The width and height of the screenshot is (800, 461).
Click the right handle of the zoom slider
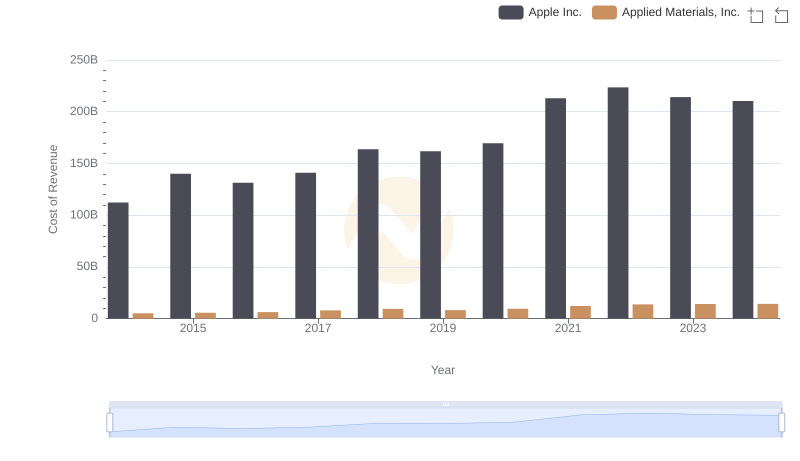pos(782,423)
